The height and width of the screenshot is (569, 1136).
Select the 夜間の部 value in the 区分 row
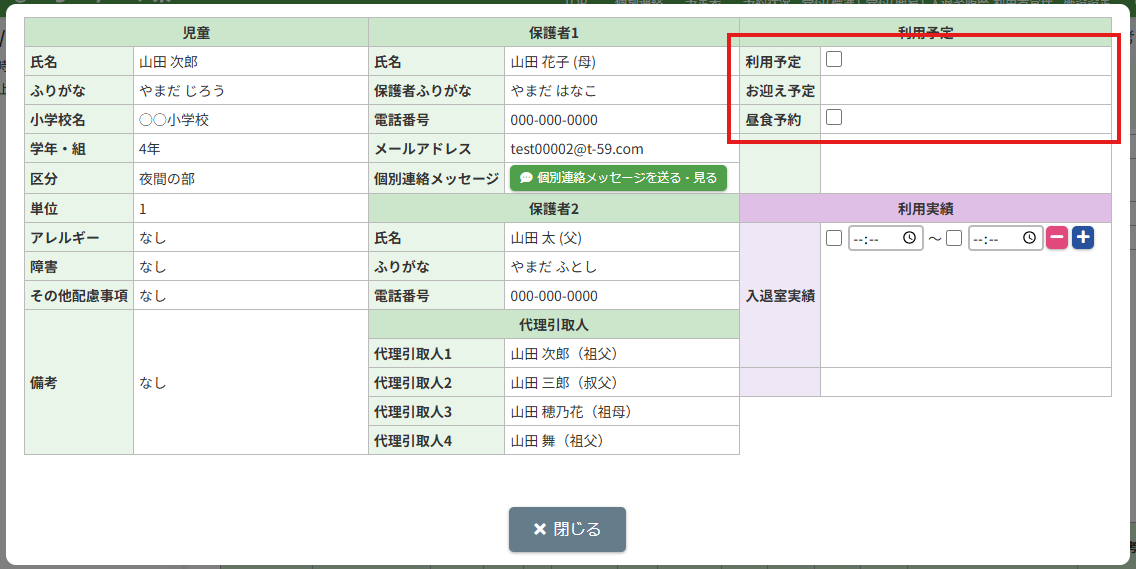[x=167, y=178]
